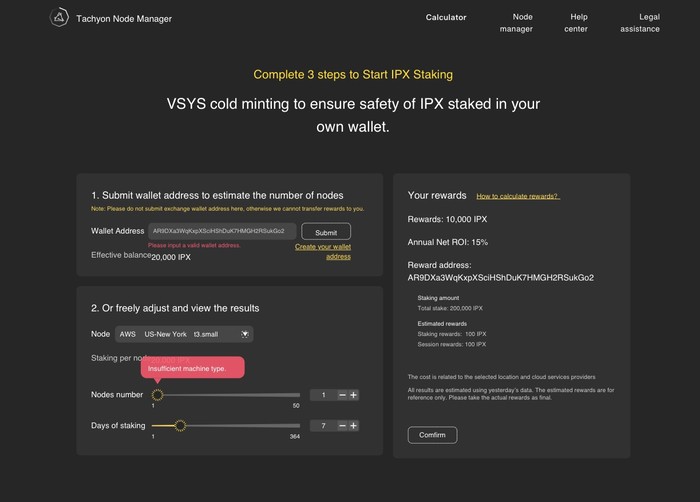Expand the Node selection dropdown

click(184, 334)
